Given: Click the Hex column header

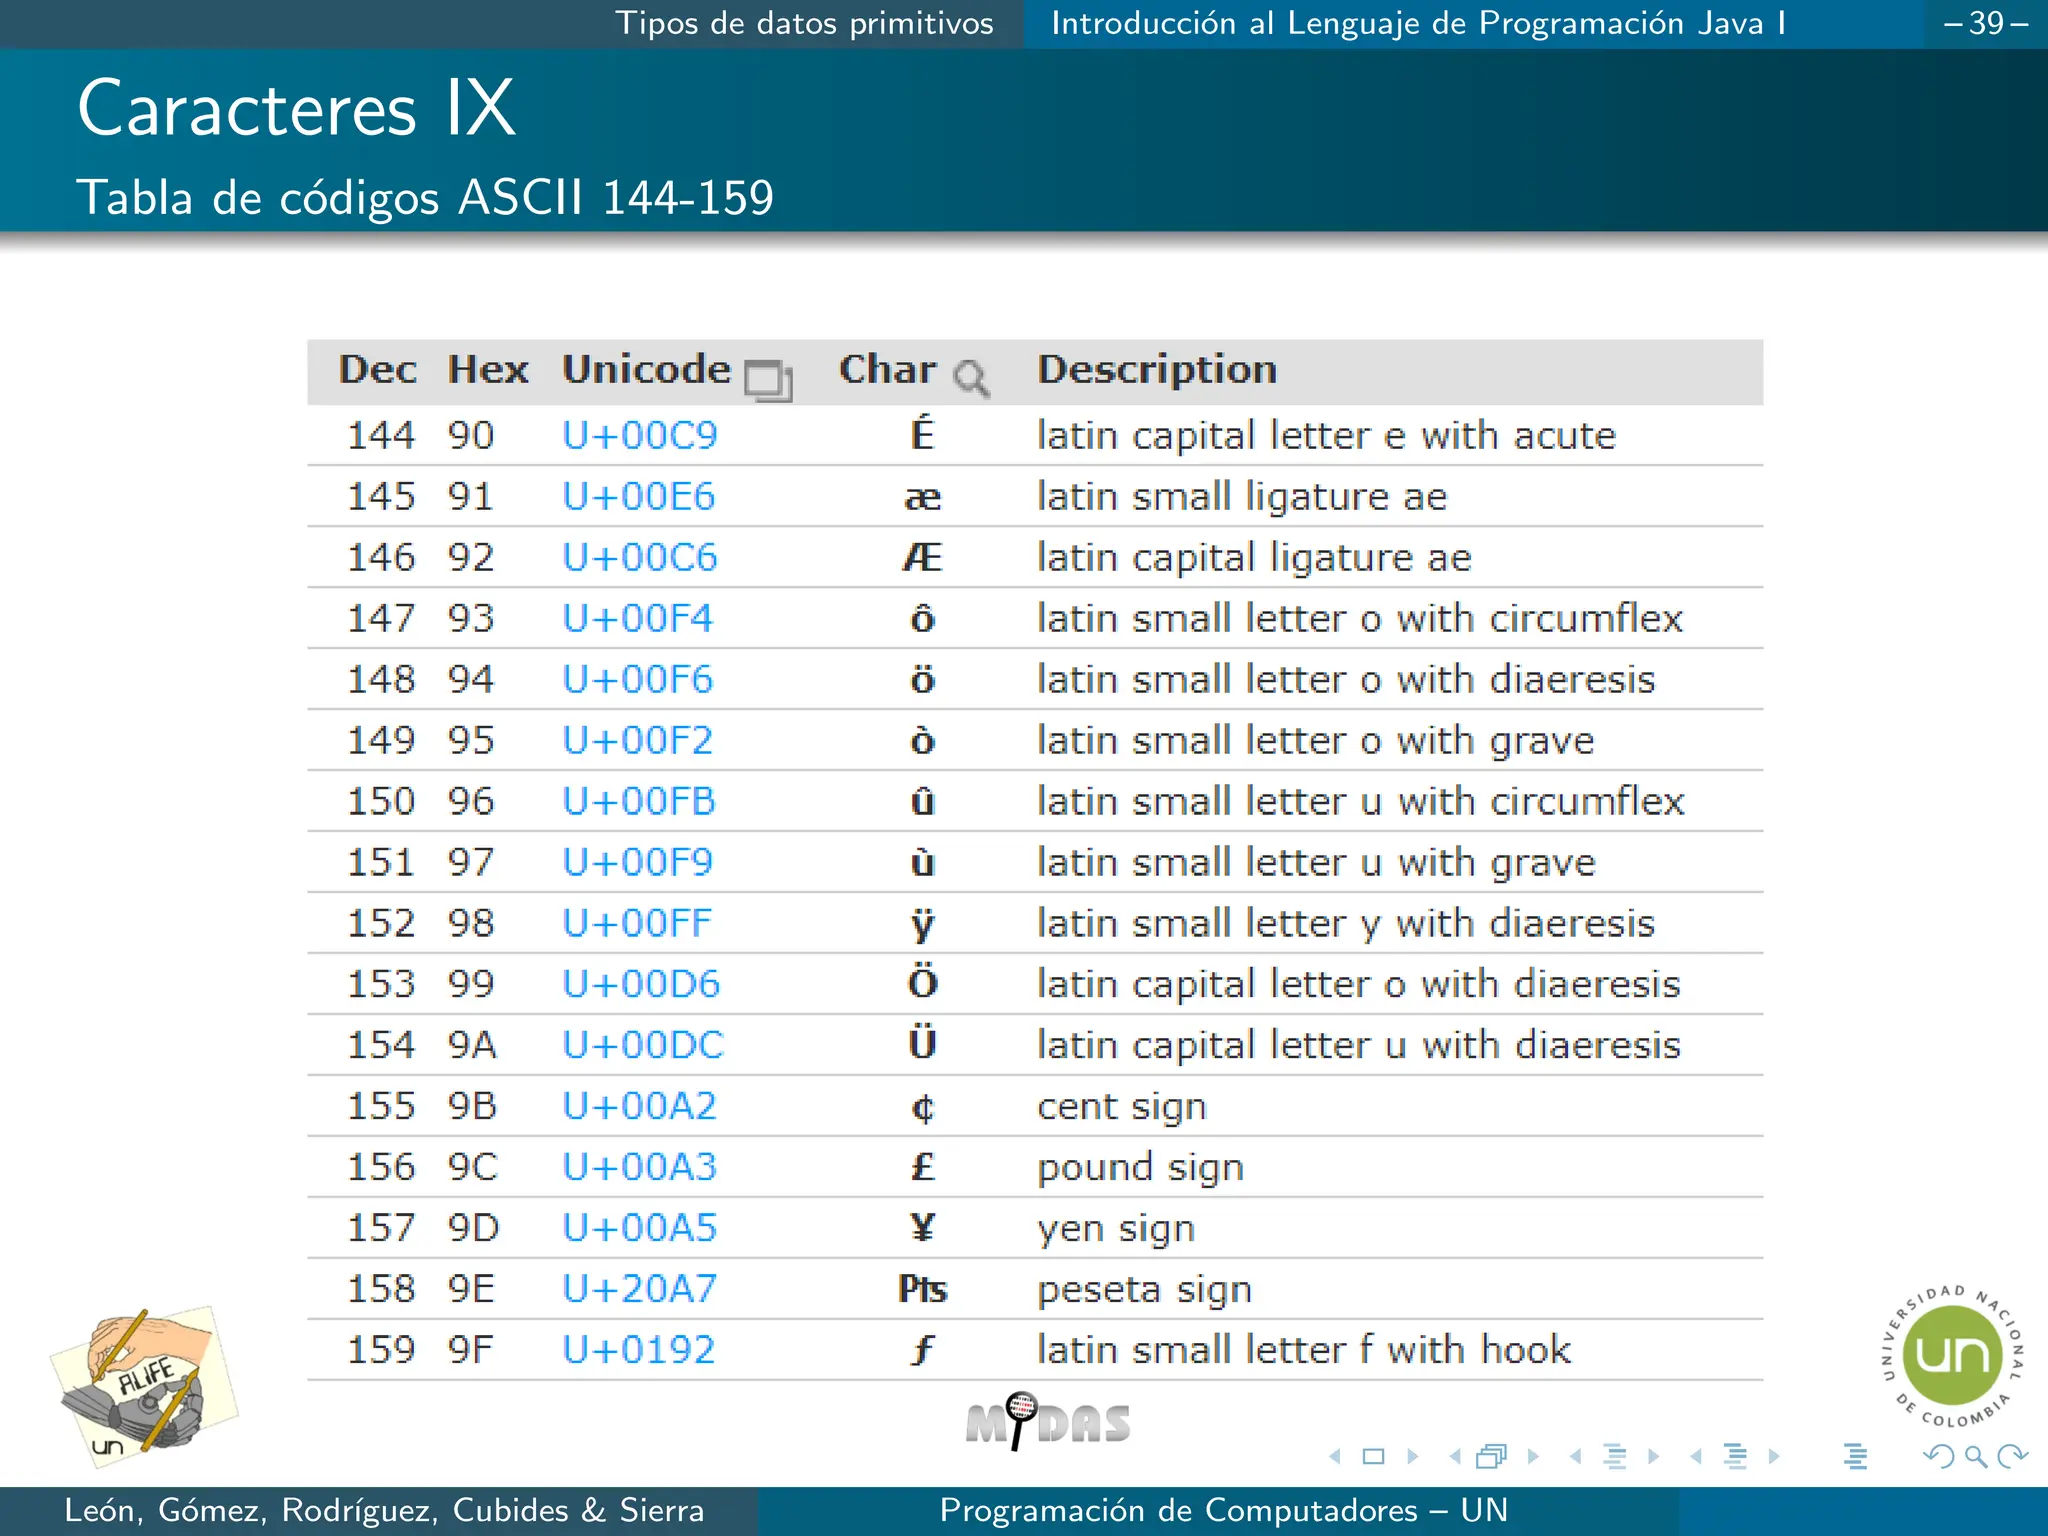Looking at the screenshot, I should click(488, 370).
